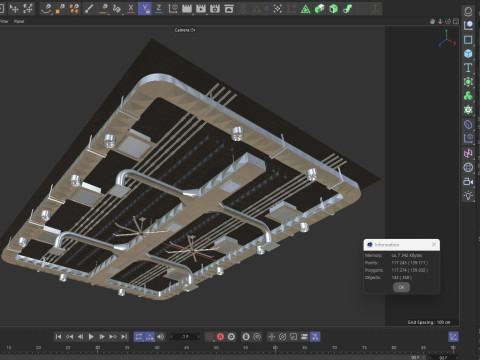Click the purple timeline corner button
This screenshot has width=480, height=360.
(453, 337)
